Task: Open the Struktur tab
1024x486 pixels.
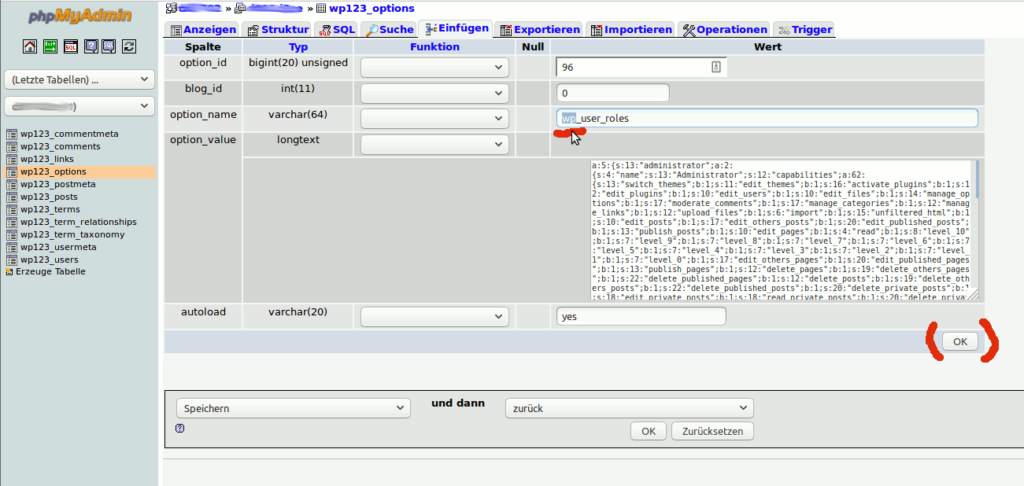Action: [x=278, y=29]
